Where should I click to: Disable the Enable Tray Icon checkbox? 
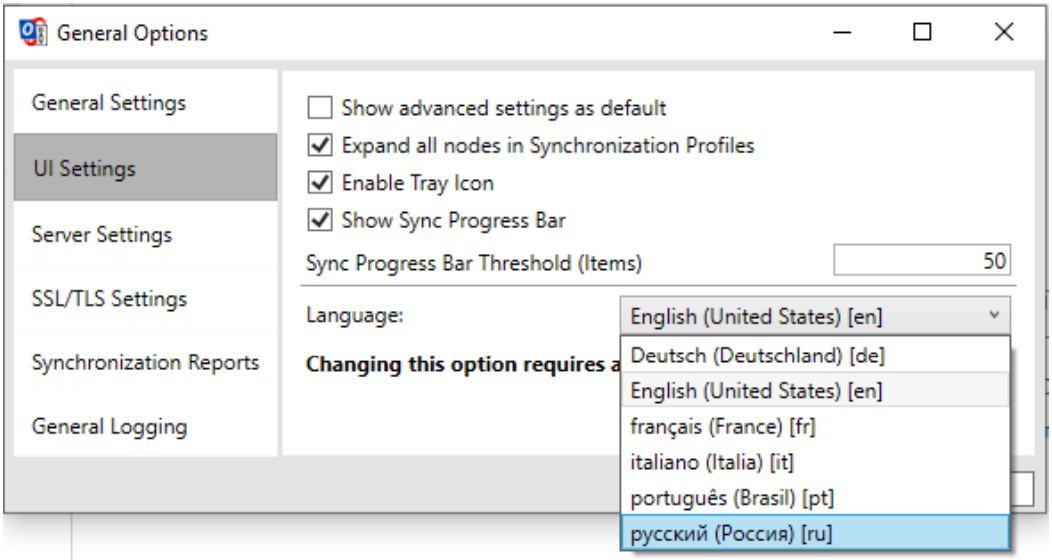click(320, 184)
